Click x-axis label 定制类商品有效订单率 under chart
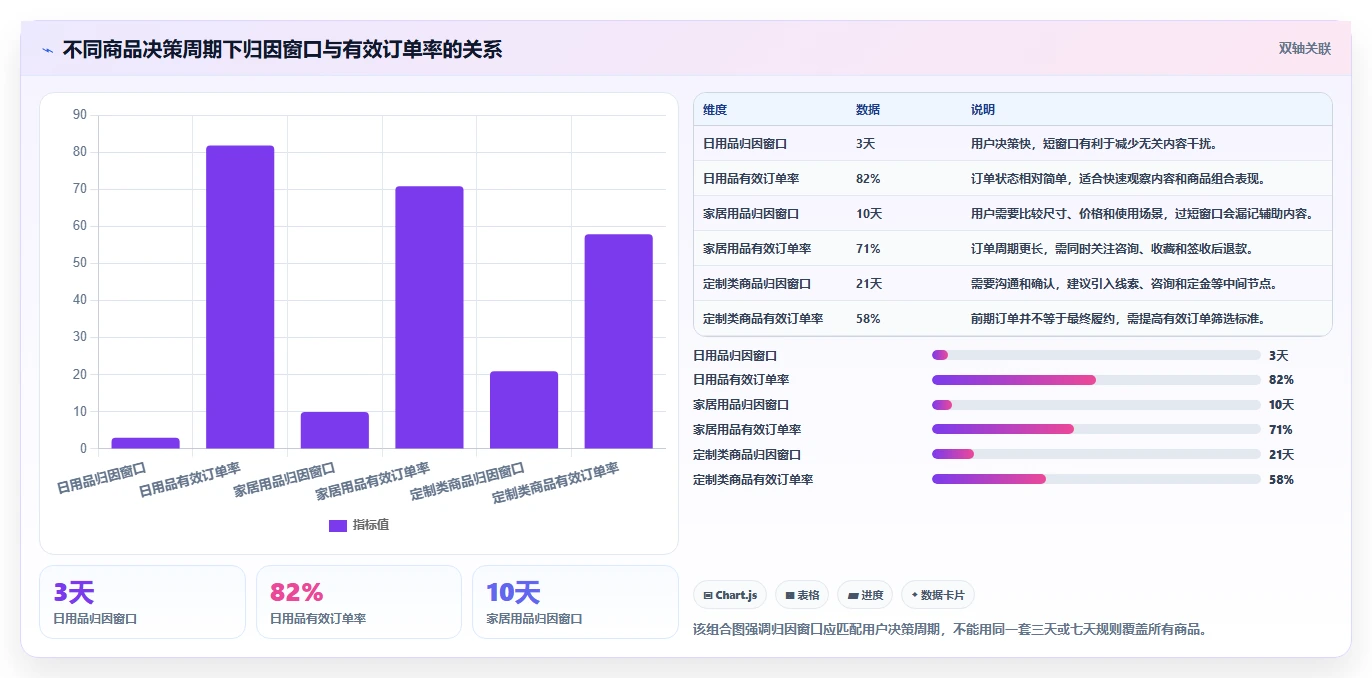 coord(556,481)
